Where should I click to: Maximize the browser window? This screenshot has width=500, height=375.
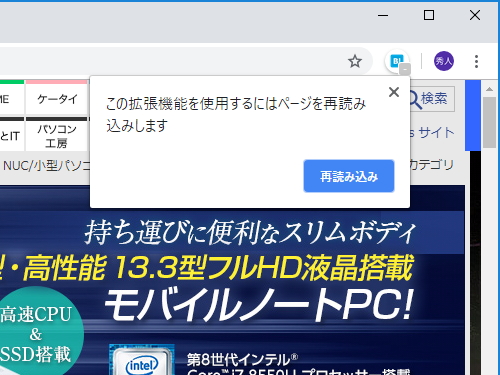coord(429,15)
